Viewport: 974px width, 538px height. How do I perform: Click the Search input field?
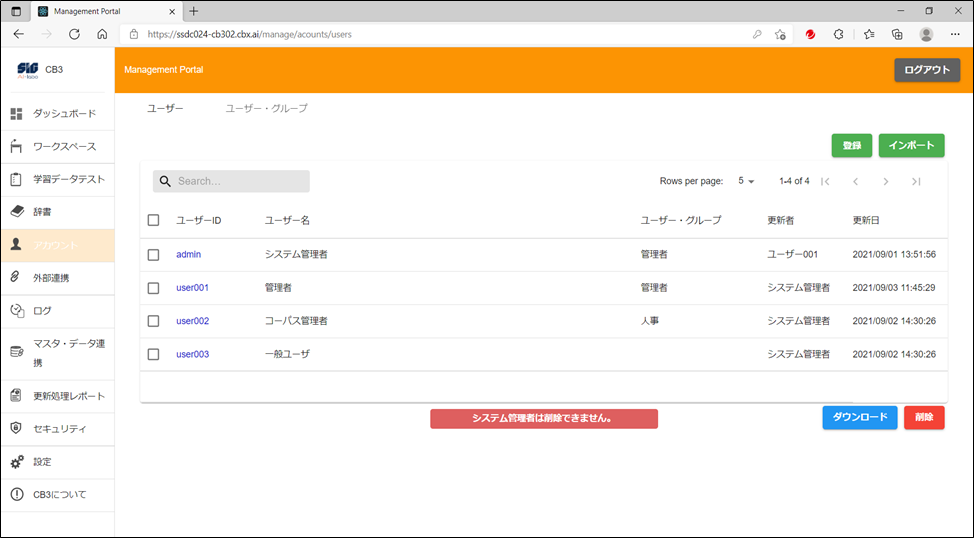click(x=240, y=181)
